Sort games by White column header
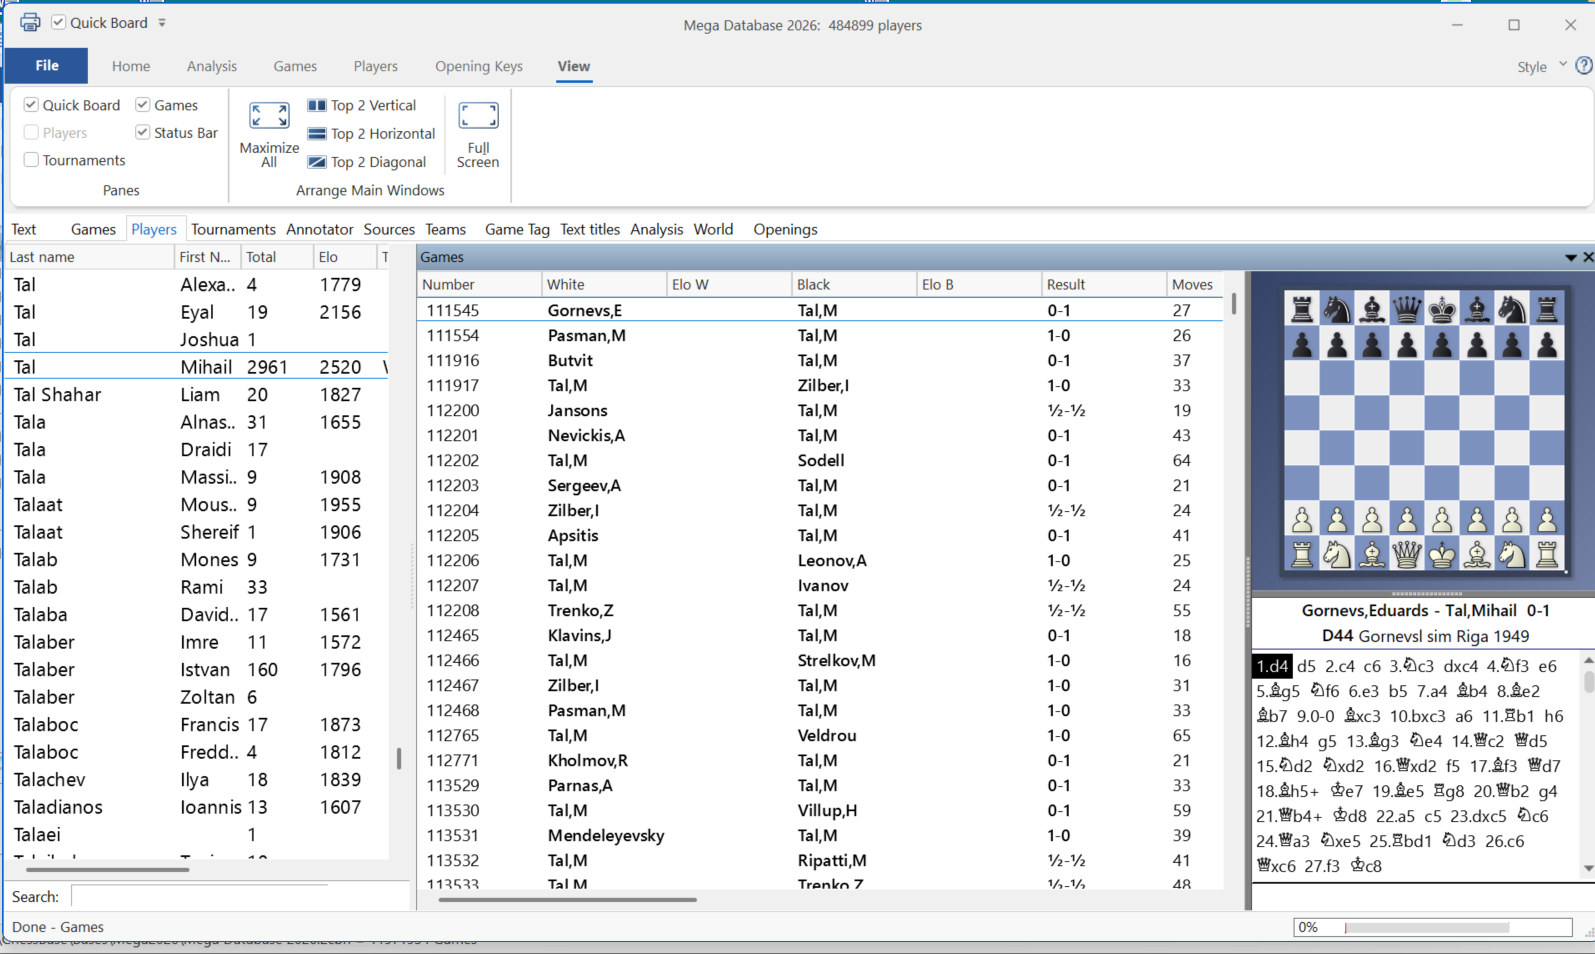 click(x=604, y=284)
